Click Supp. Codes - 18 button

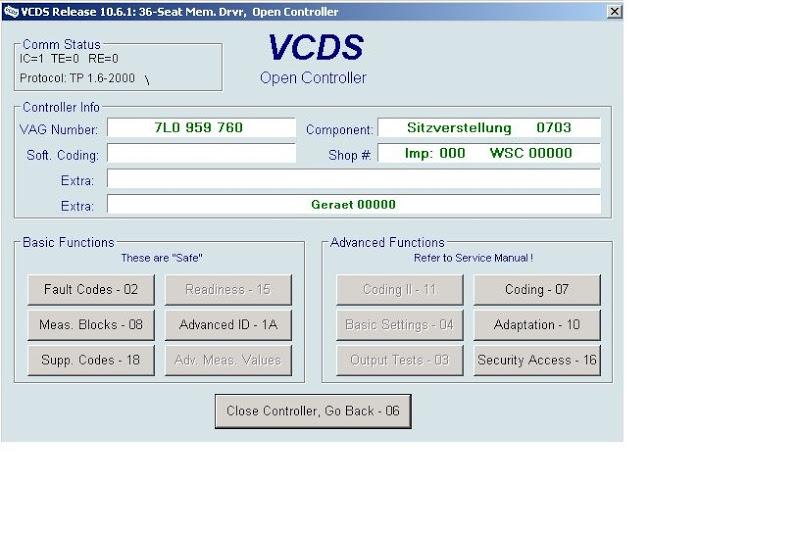point(91,360)
